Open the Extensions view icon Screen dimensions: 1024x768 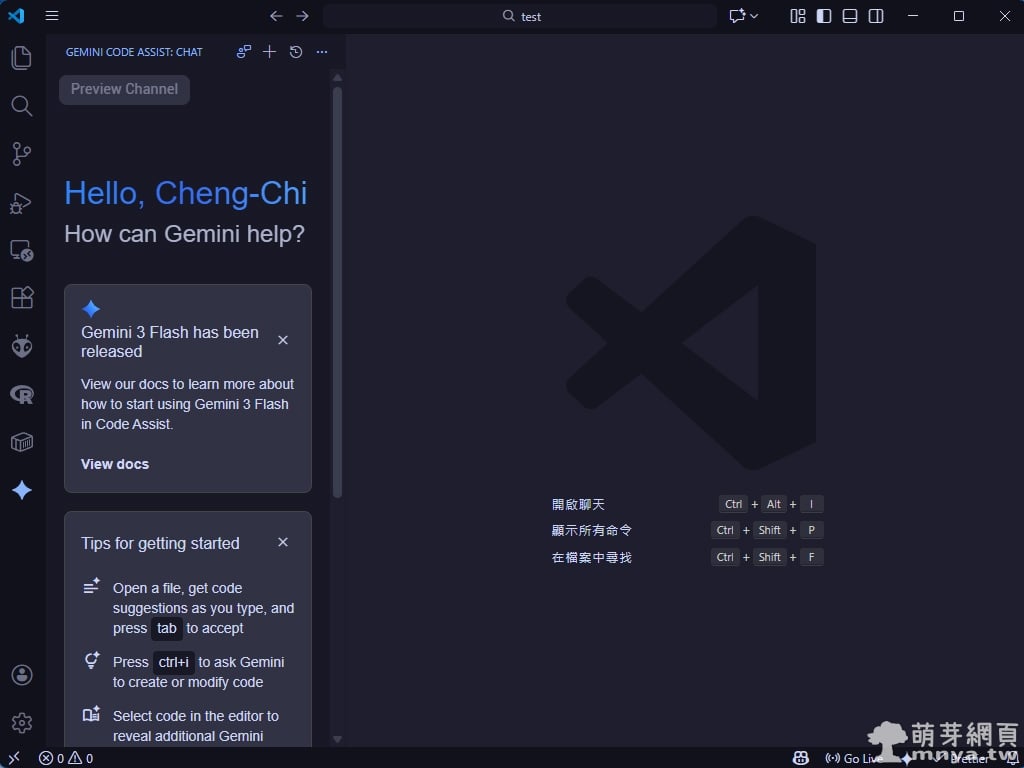[x=21, y=298]
